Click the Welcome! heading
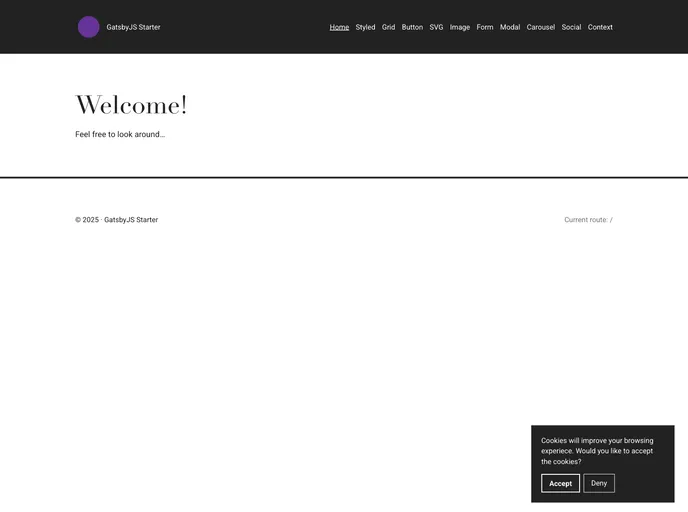The height and width of the screenshot is (512, 688). (131, 105)
